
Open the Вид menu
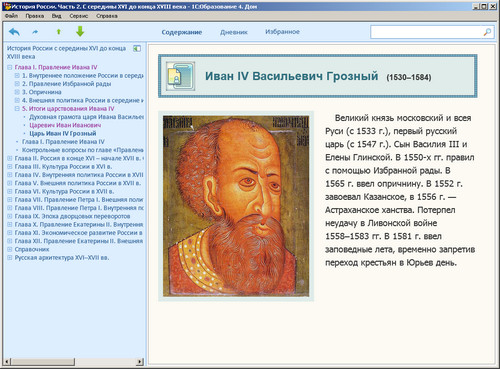pyautogui.click(x=56, y=16)
